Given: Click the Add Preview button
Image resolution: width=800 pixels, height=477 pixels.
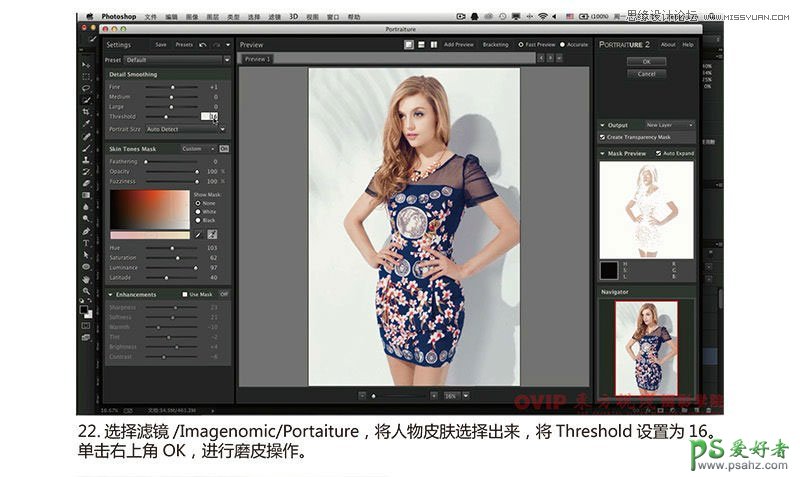Looking at the screenshot, I should (458, 45).
